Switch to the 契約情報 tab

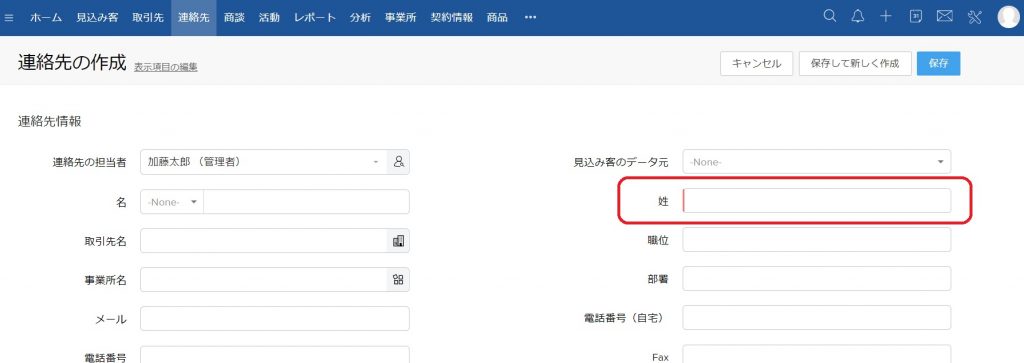452,18
